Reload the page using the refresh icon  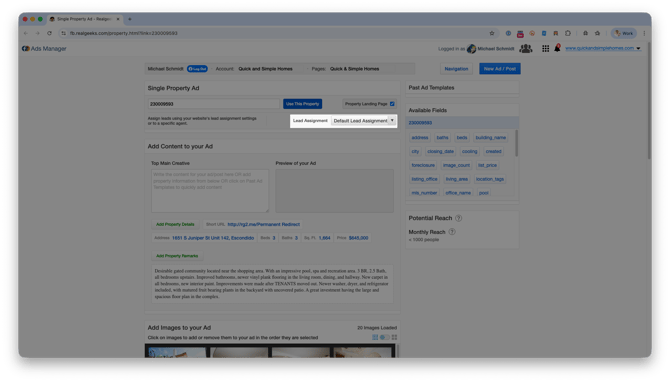click(x=50, y=33)
